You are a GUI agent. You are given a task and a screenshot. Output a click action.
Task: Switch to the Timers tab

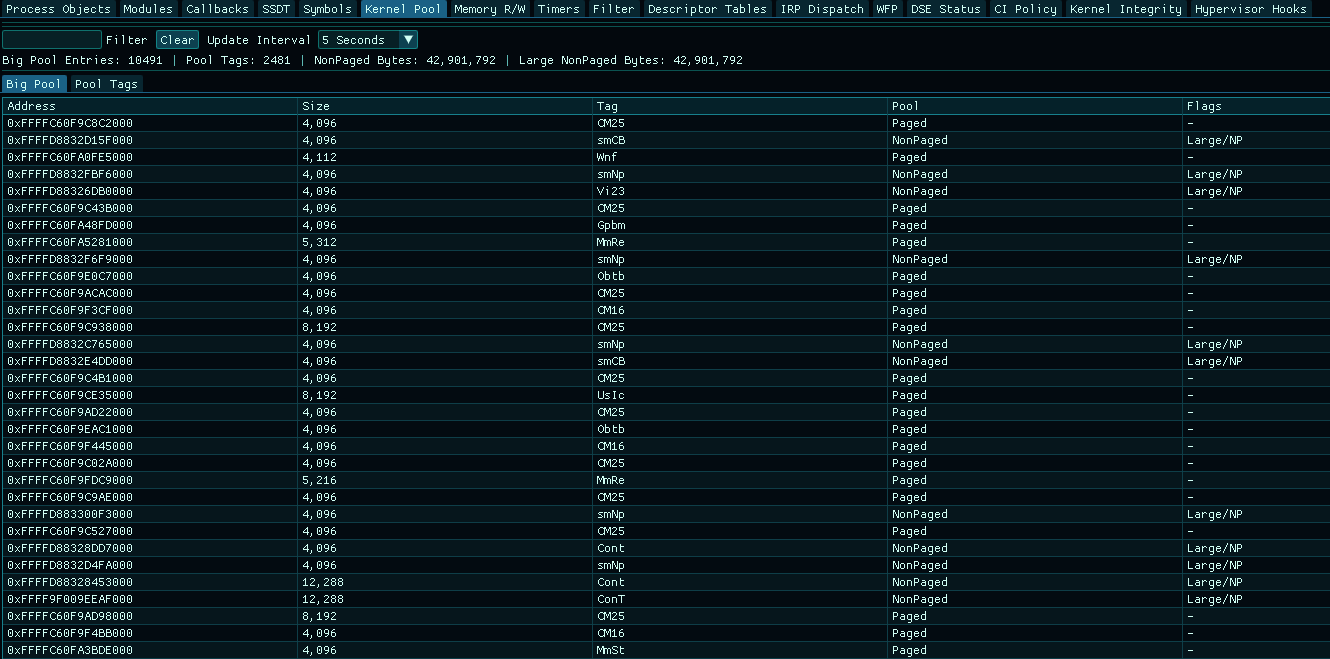coord(558,9)
